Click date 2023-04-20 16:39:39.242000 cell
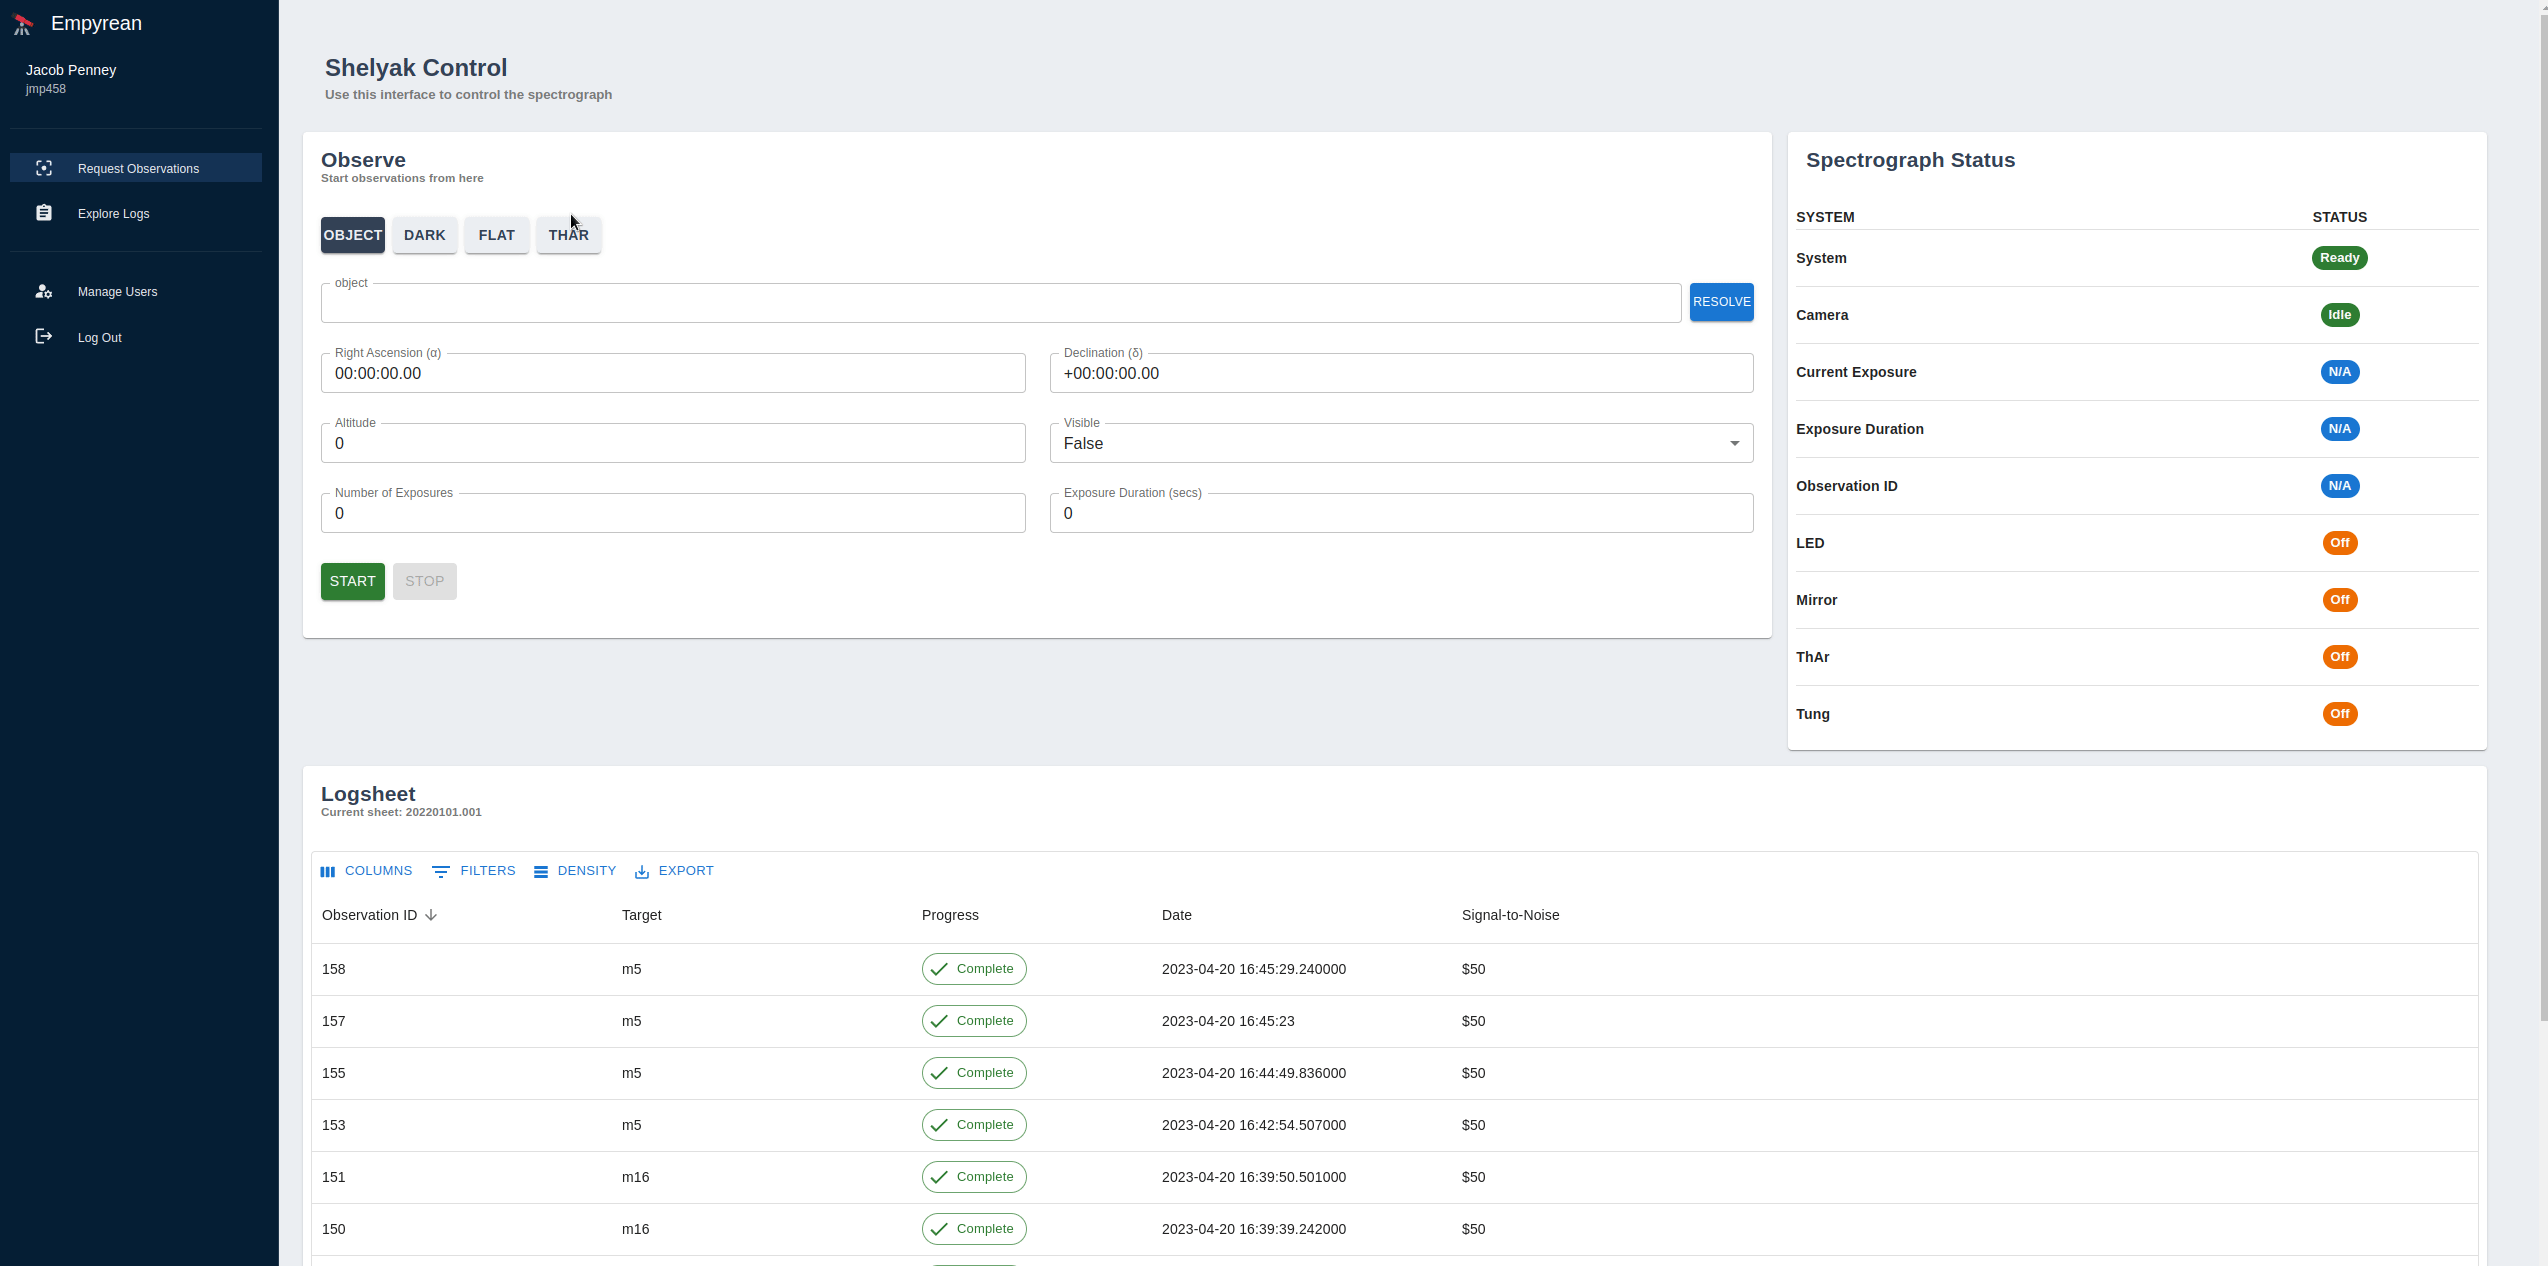 (x=1254, y=1229)
